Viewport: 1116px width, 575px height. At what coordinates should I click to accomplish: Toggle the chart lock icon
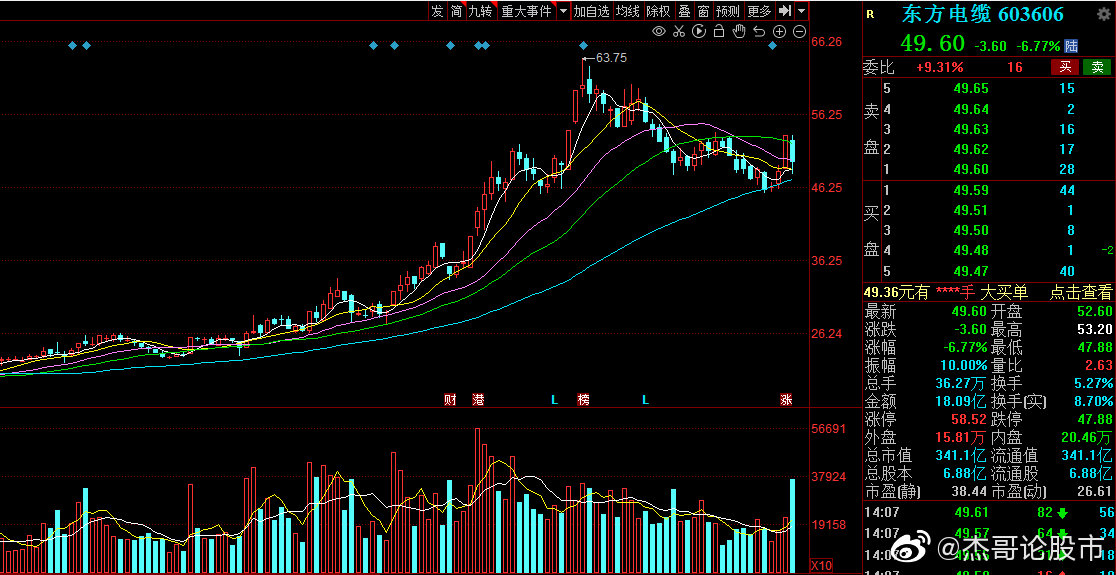(x=719, y=32)
